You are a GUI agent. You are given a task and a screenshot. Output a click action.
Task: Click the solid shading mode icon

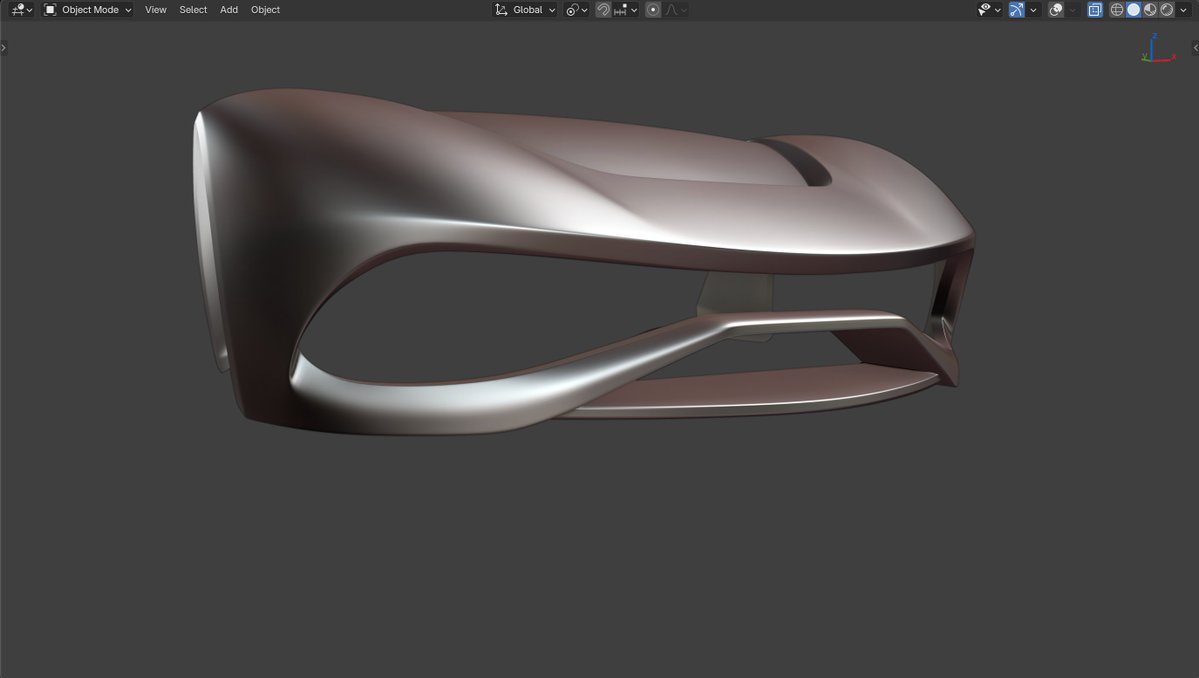[x=1133, y=9]
